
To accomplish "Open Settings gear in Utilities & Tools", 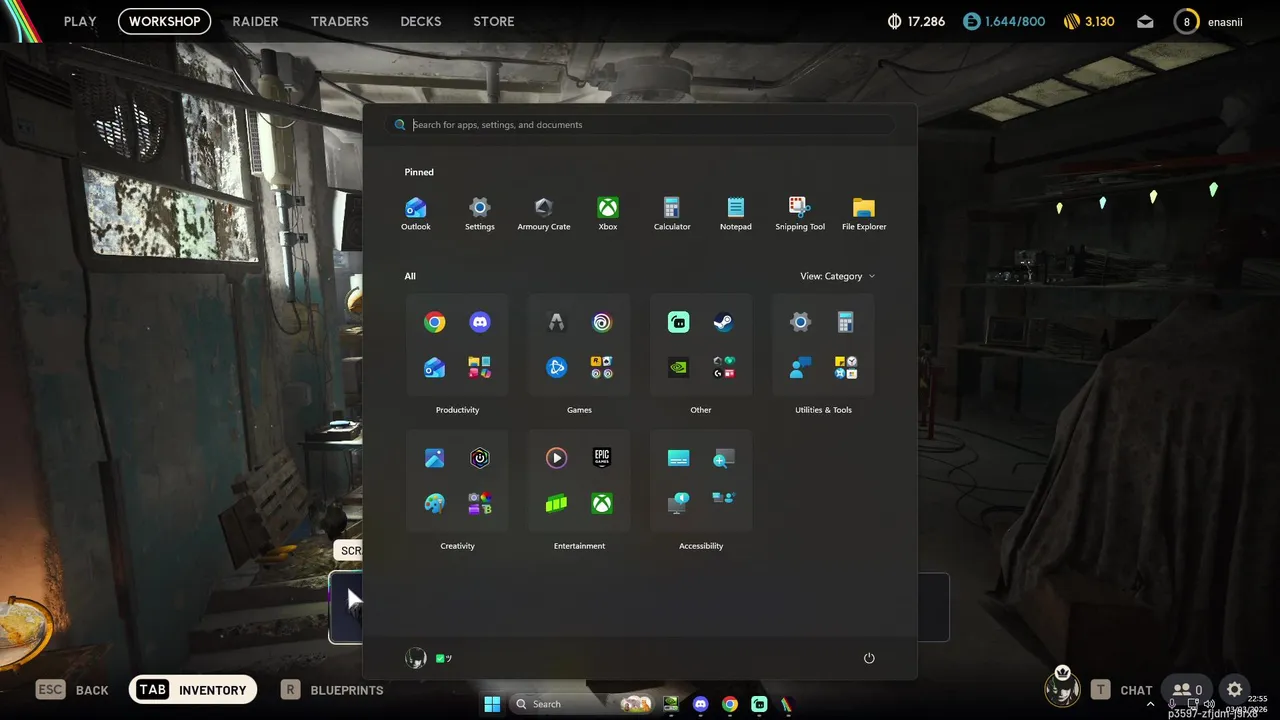I will point(800,322).
